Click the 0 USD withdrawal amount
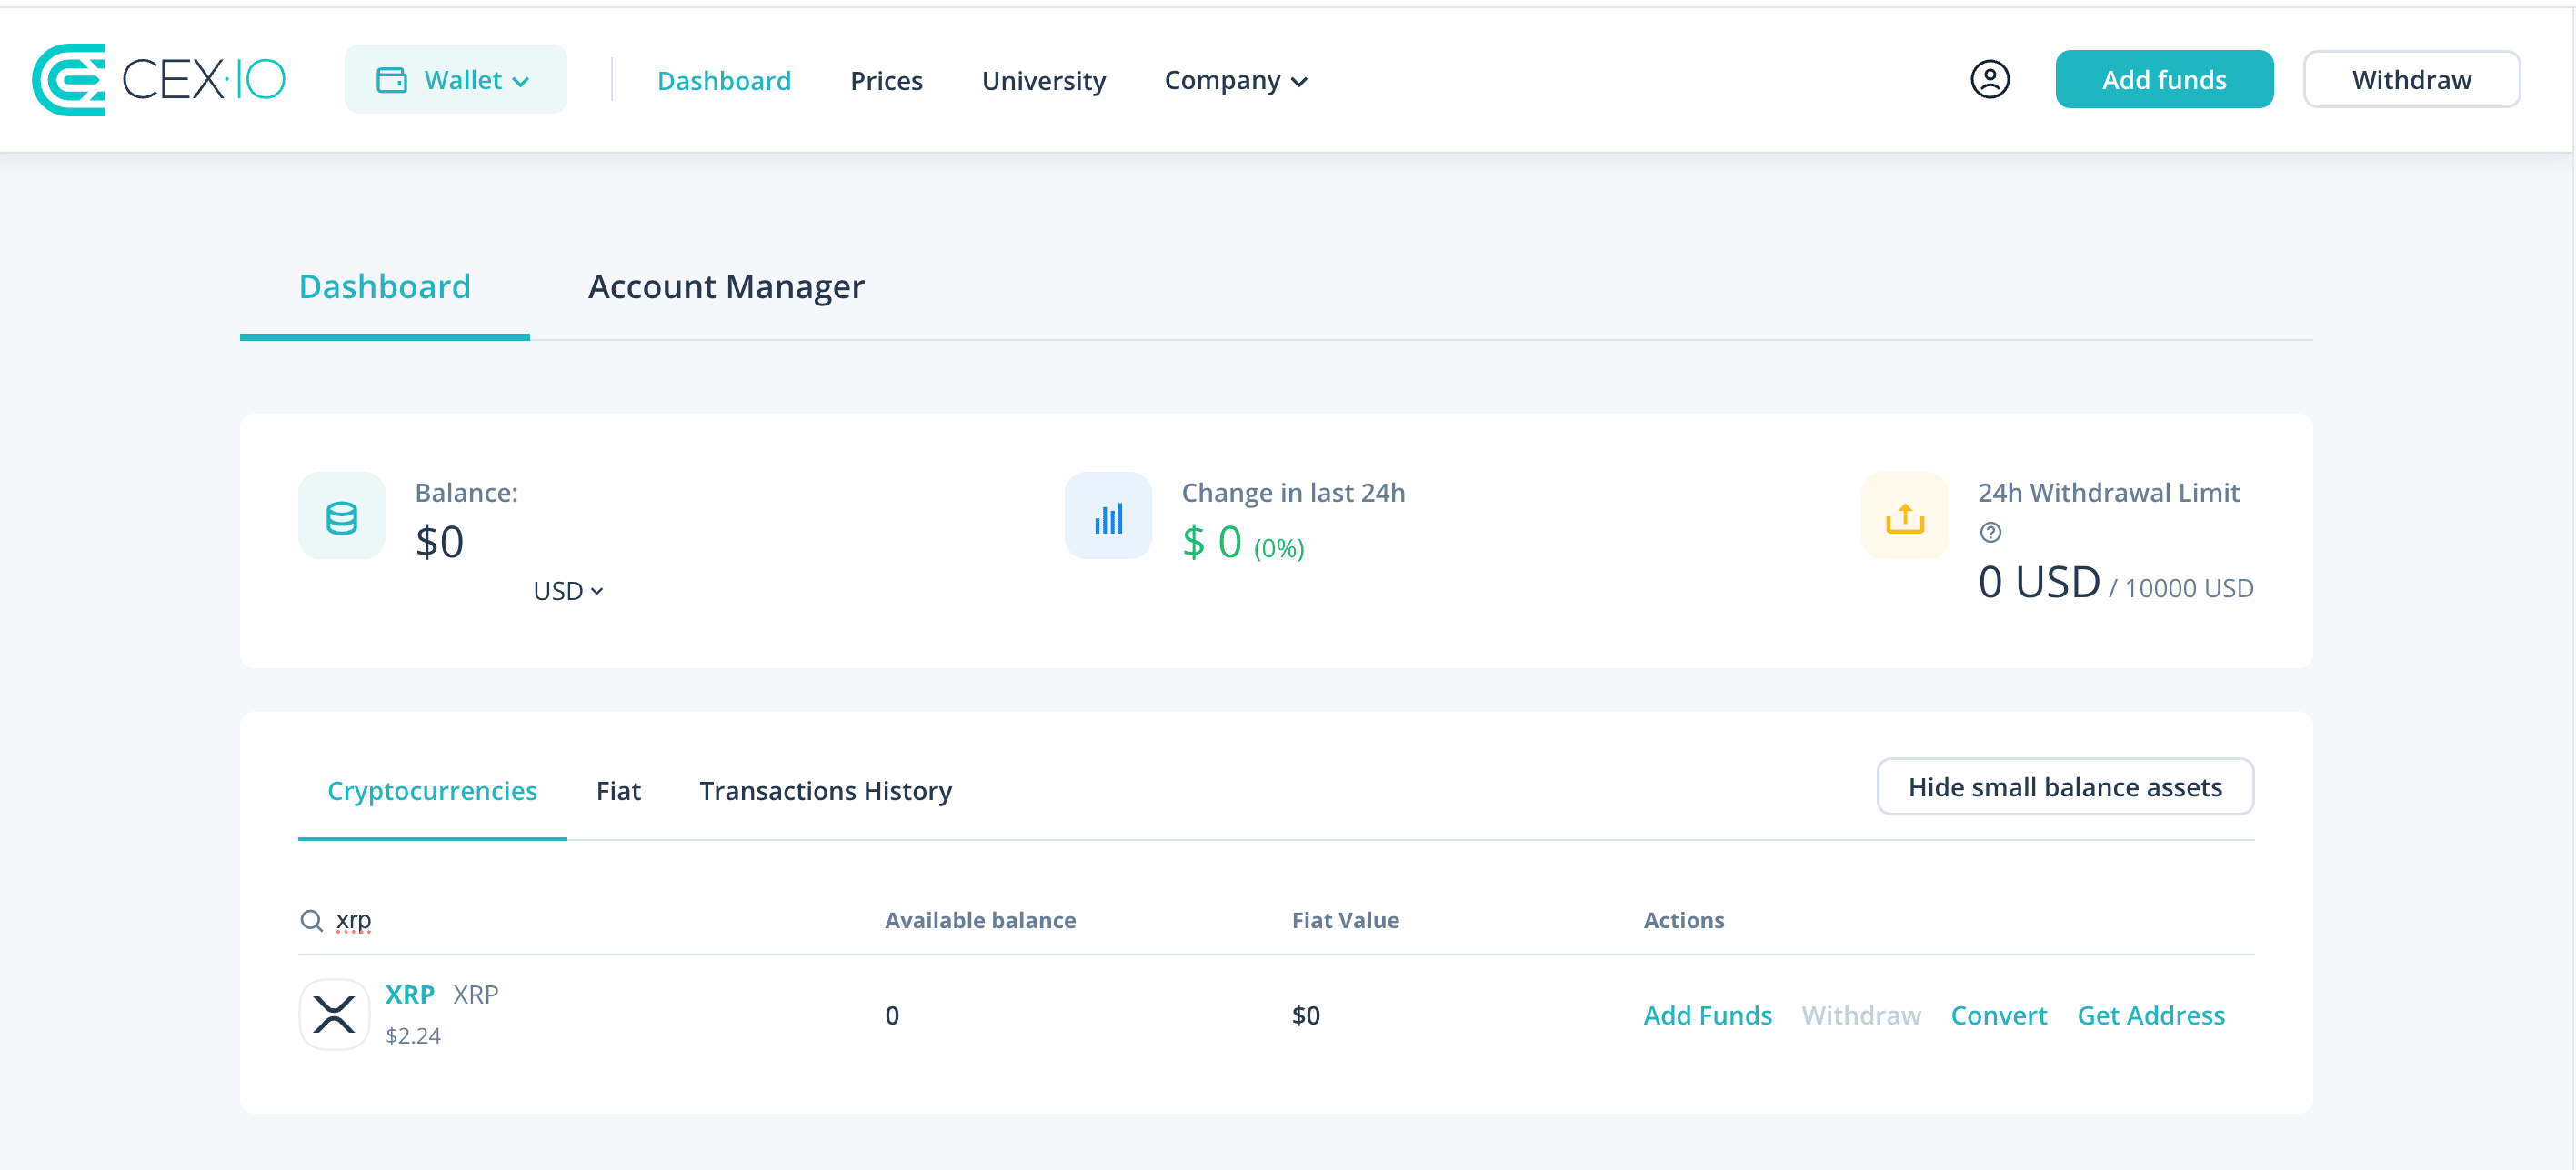Image resolution: width=2576 pixels, height=1170 pixels. coord(2039,581)
